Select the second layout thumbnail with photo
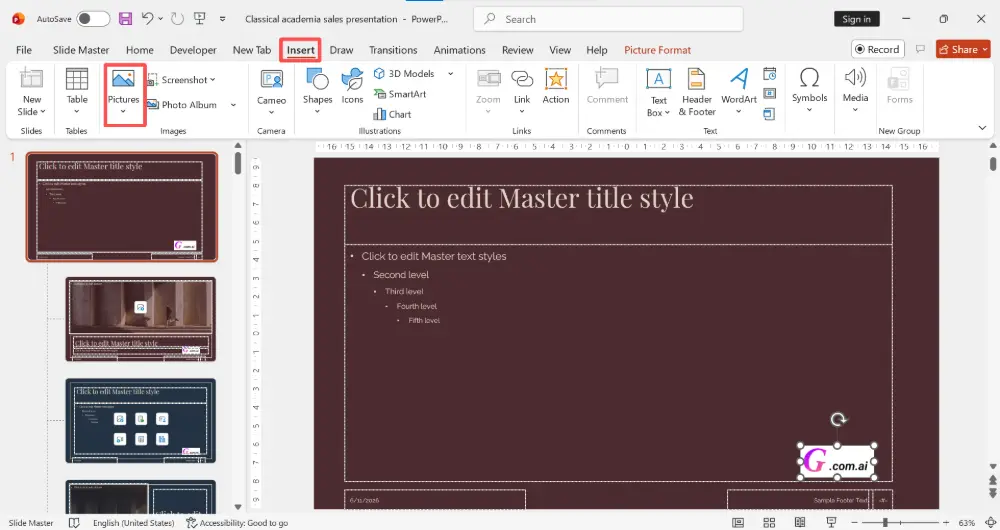 (140, 319)
